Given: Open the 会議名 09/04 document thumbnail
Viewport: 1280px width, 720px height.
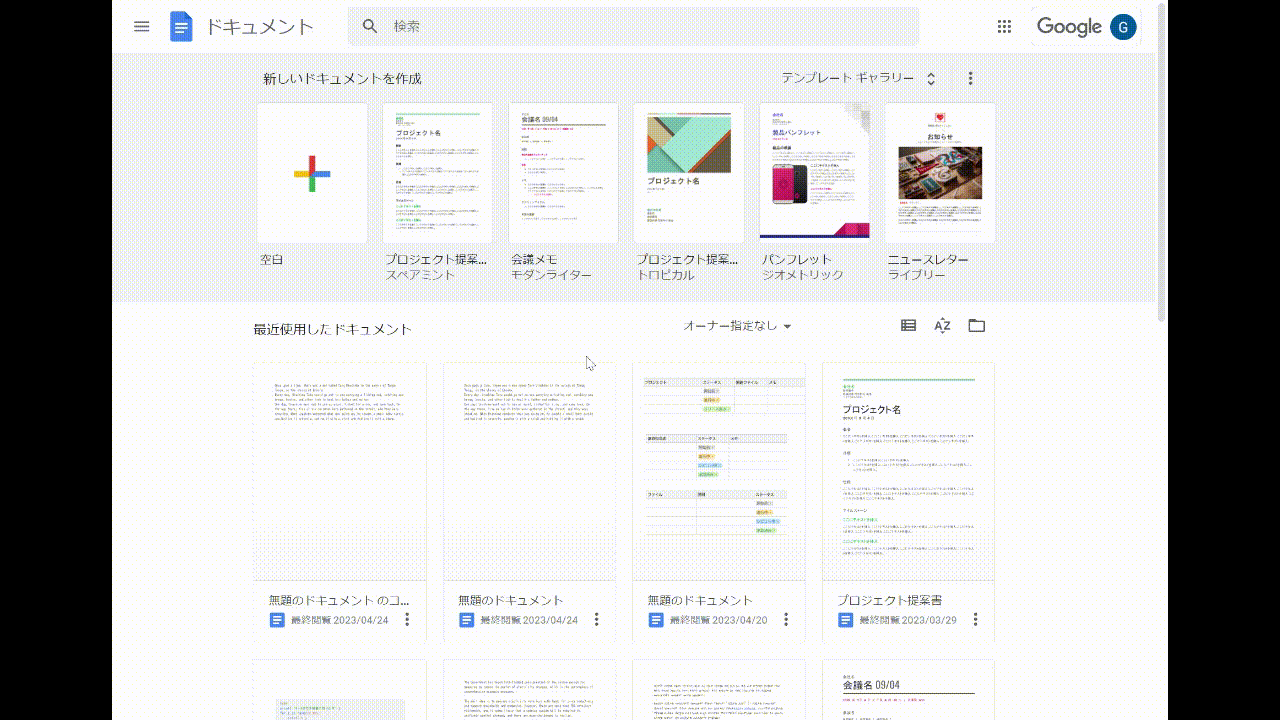Looking at the screenshot, I should pyautogui.click(x=908, y=690).
